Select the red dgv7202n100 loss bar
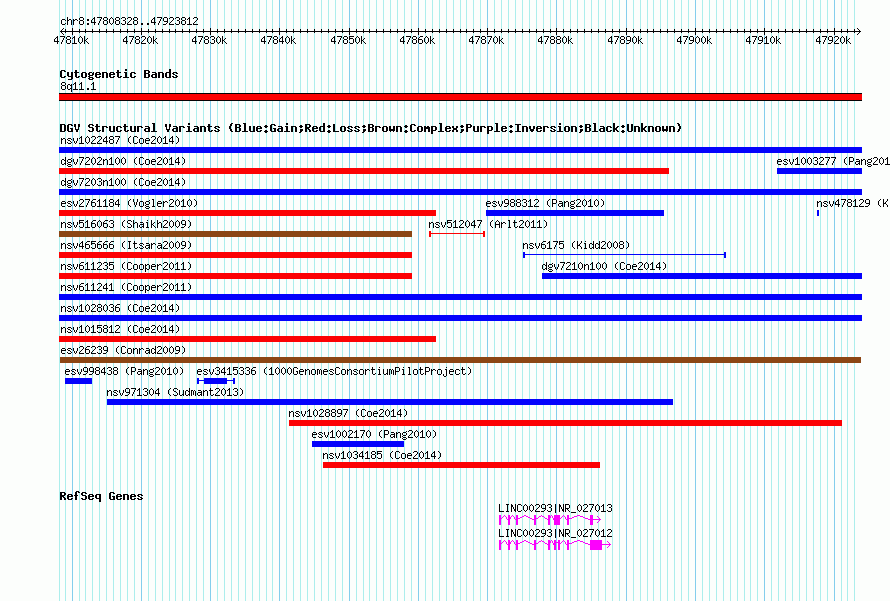Image resolution: width=890 pixels, height=601 pixels. click(364, 171)
